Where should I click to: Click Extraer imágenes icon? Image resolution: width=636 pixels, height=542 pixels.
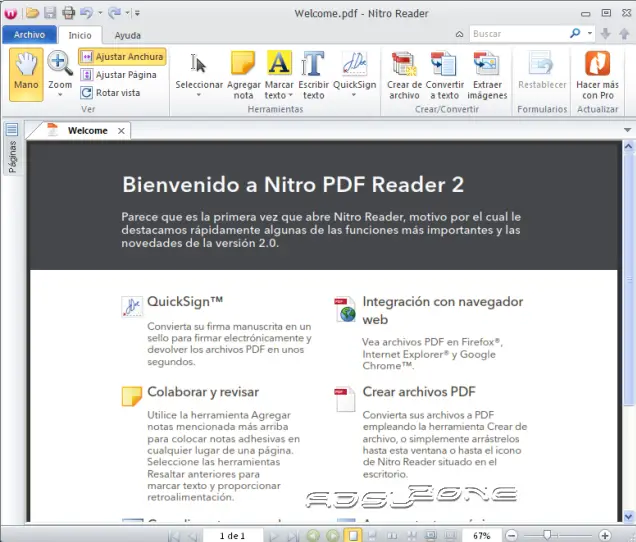(x=487, y=64)
